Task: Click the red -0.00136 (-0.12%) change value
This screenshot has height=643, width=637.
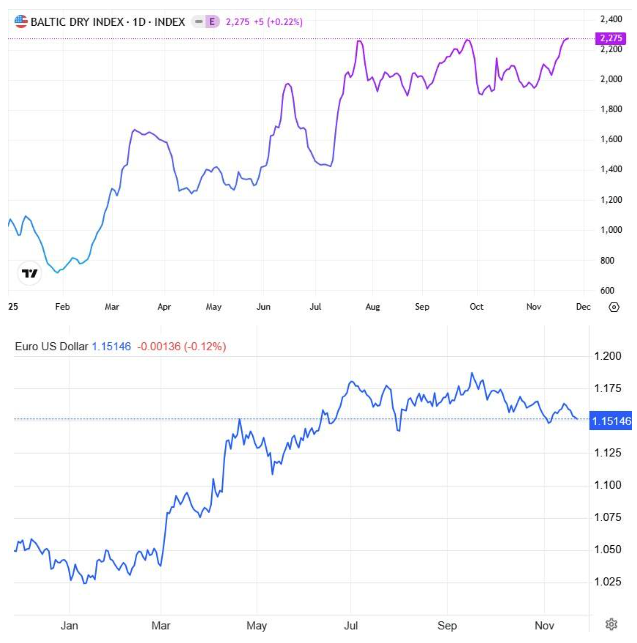Action: pyautogui.click(x=181, y=346)
